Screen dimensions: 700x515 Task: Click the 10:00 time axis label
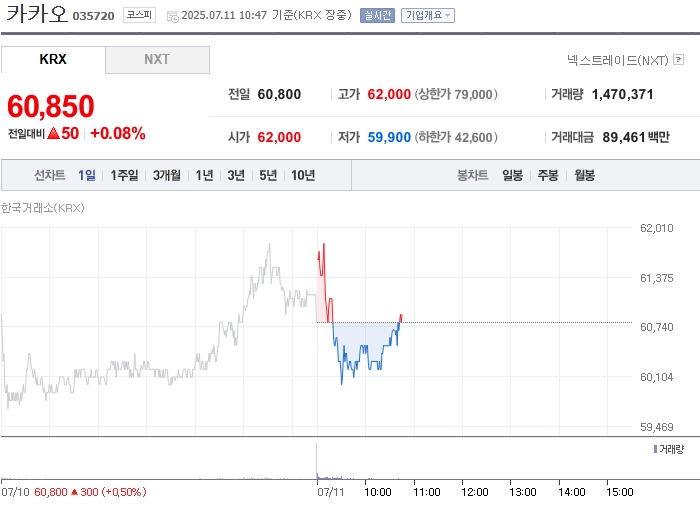coord(378,492)
